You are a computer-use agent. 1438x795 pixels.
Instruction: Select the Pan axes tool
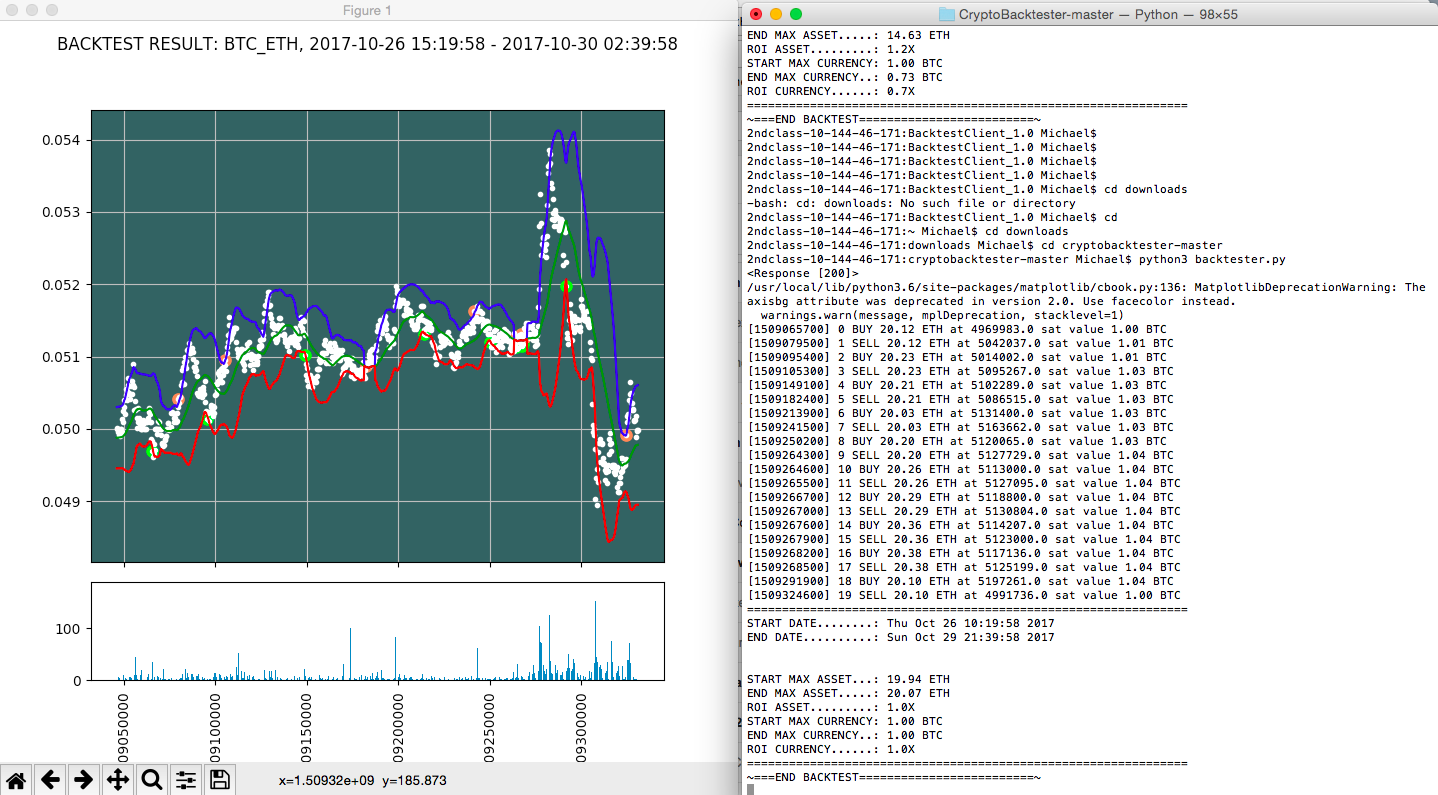tap(118, 780)
